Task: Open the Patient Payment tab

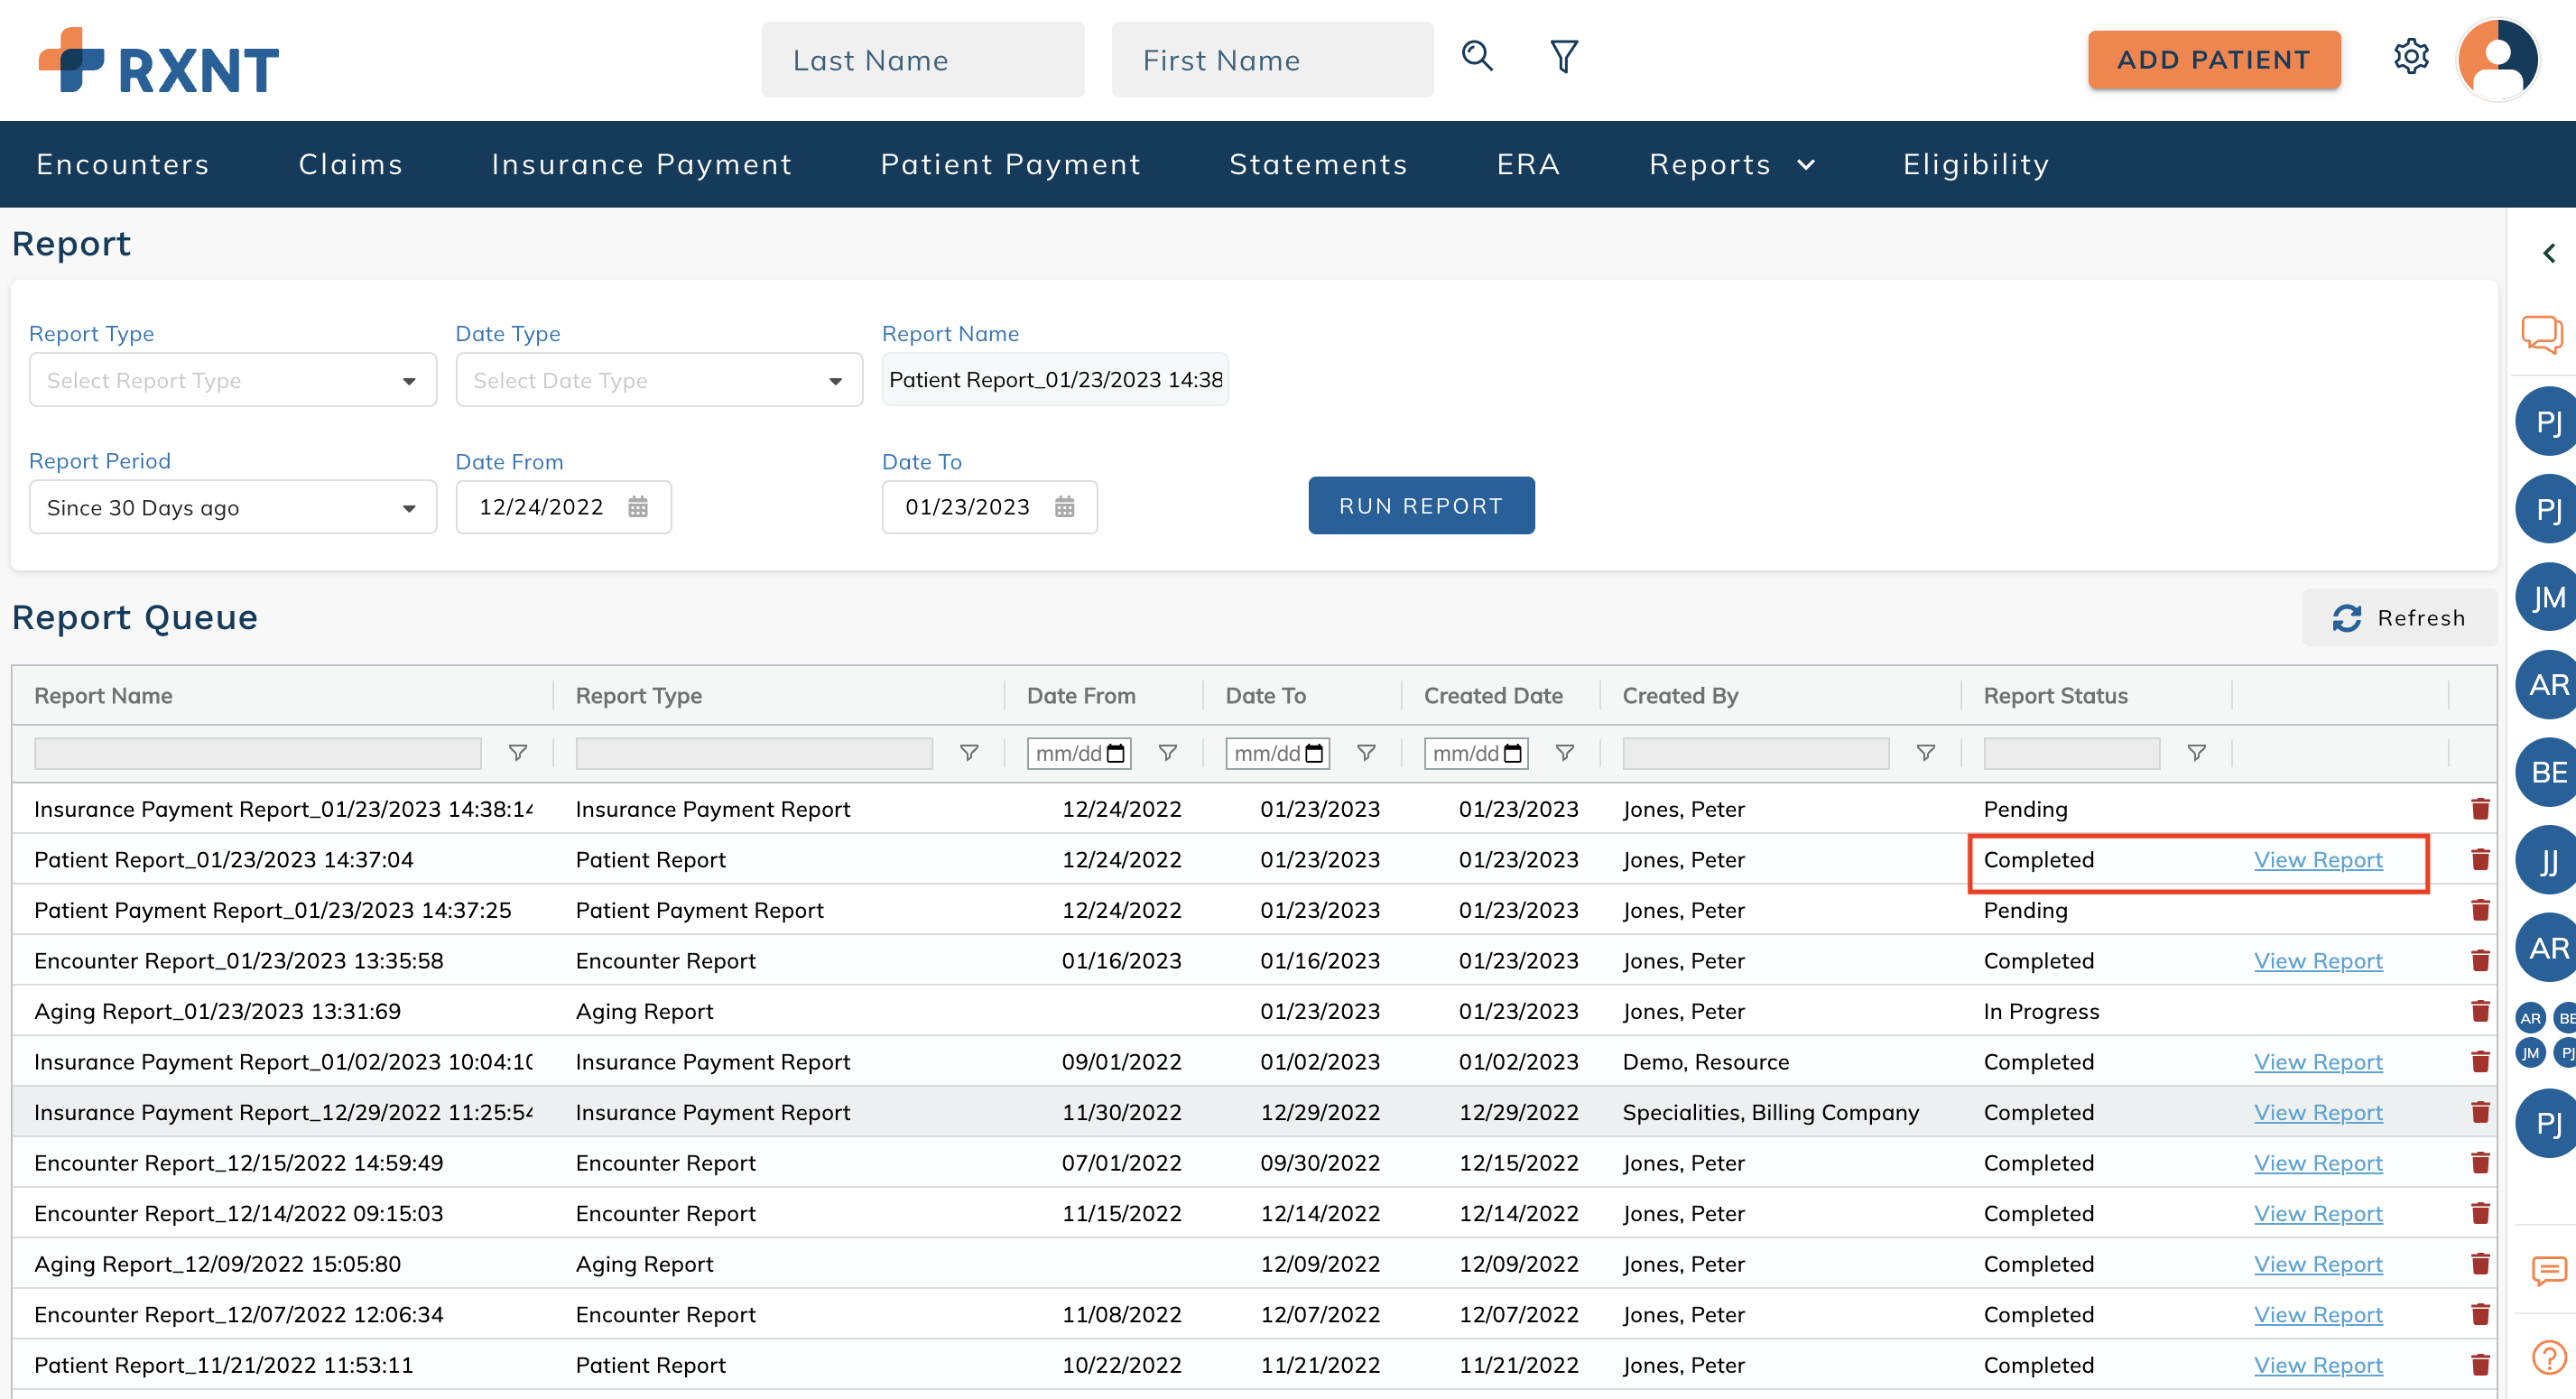Action: 1011,164
